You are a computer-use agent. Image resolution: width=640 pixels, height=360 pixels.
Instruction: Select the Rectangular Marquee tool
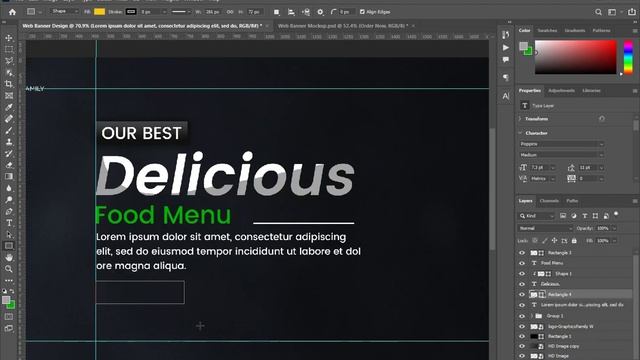coord(9,49)
